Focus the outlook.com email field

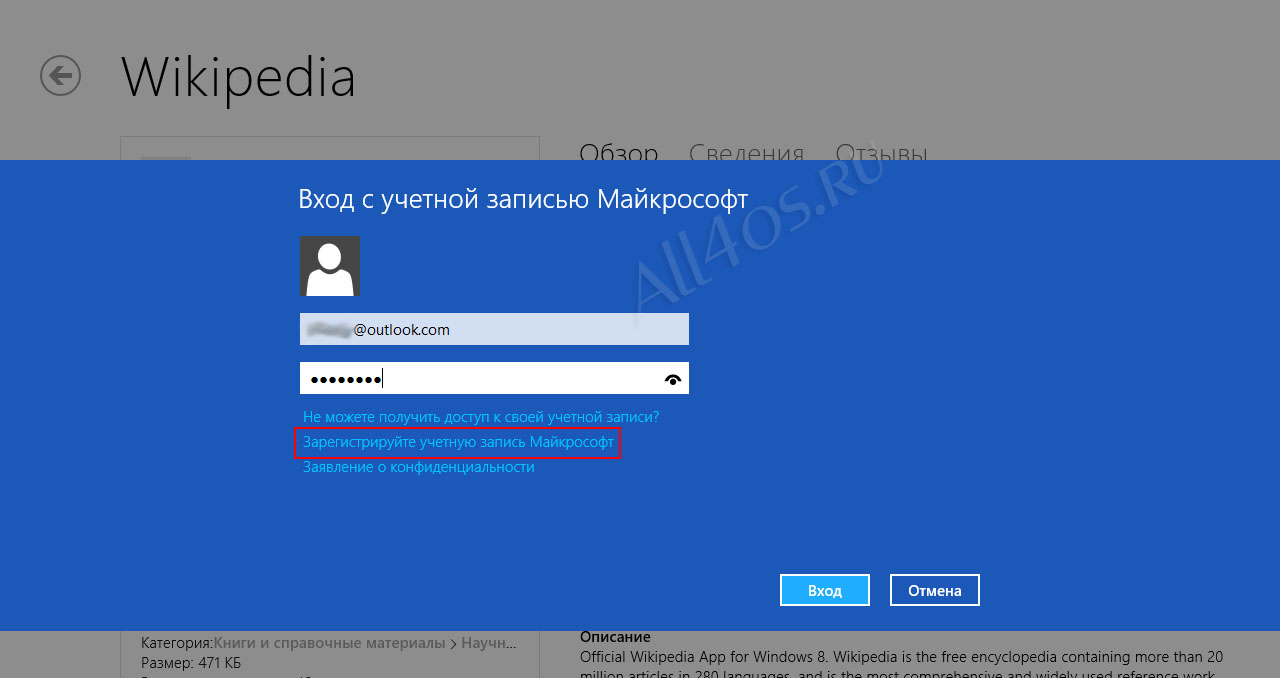494,330
